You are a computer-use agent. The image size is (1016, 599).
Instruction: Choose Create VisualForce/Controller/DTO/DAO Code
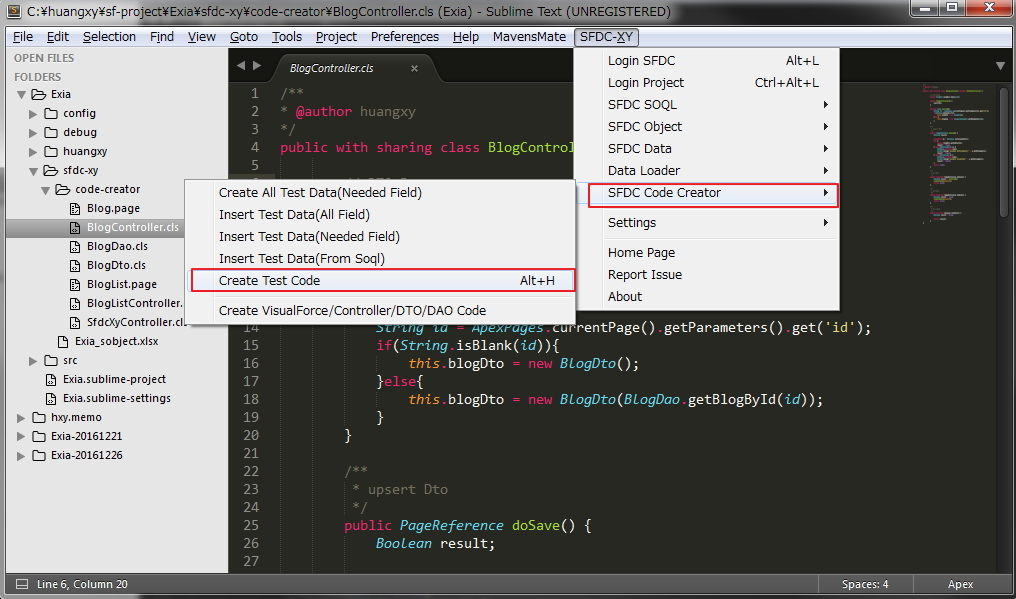point(382,311)
